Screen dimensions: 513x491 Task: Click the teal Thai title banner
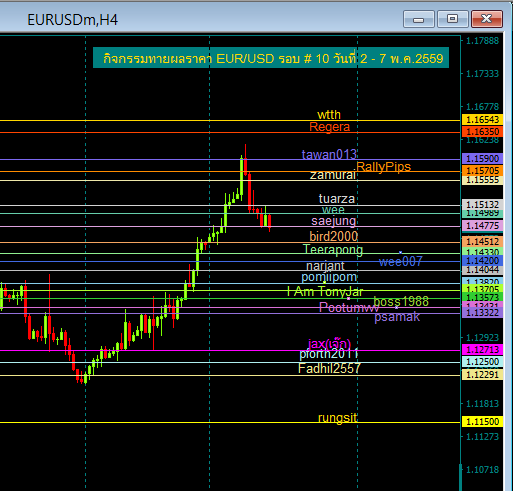point(271,58)
